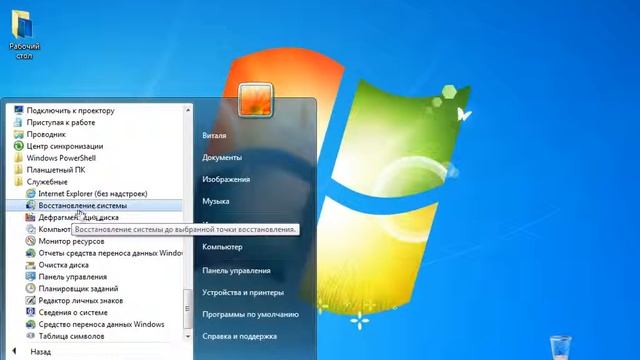This screenshot has height=360, width=640.
Task: Open Панель управления in right pane
Action: (236, 271)
